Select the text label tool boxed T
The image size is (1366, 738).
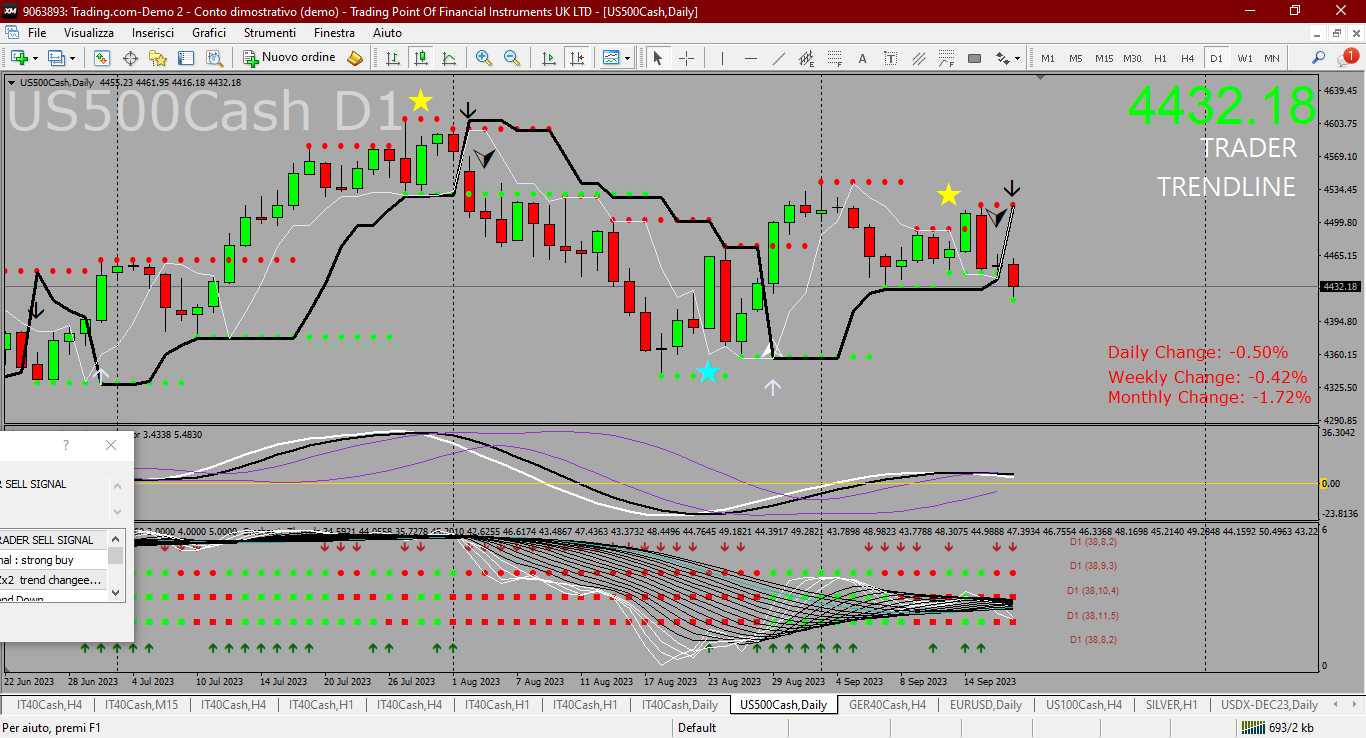tap(890, 58)
